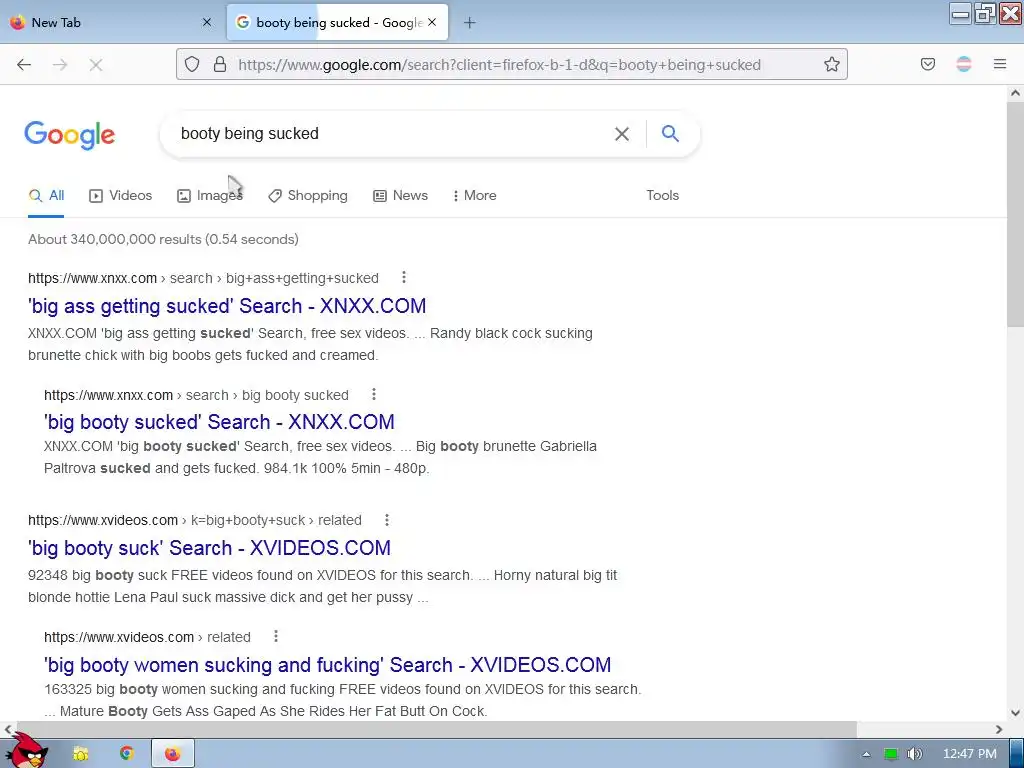The image size is (1024, 768).
Task: Click in the Google search input field
Action: tap(392, 134)
